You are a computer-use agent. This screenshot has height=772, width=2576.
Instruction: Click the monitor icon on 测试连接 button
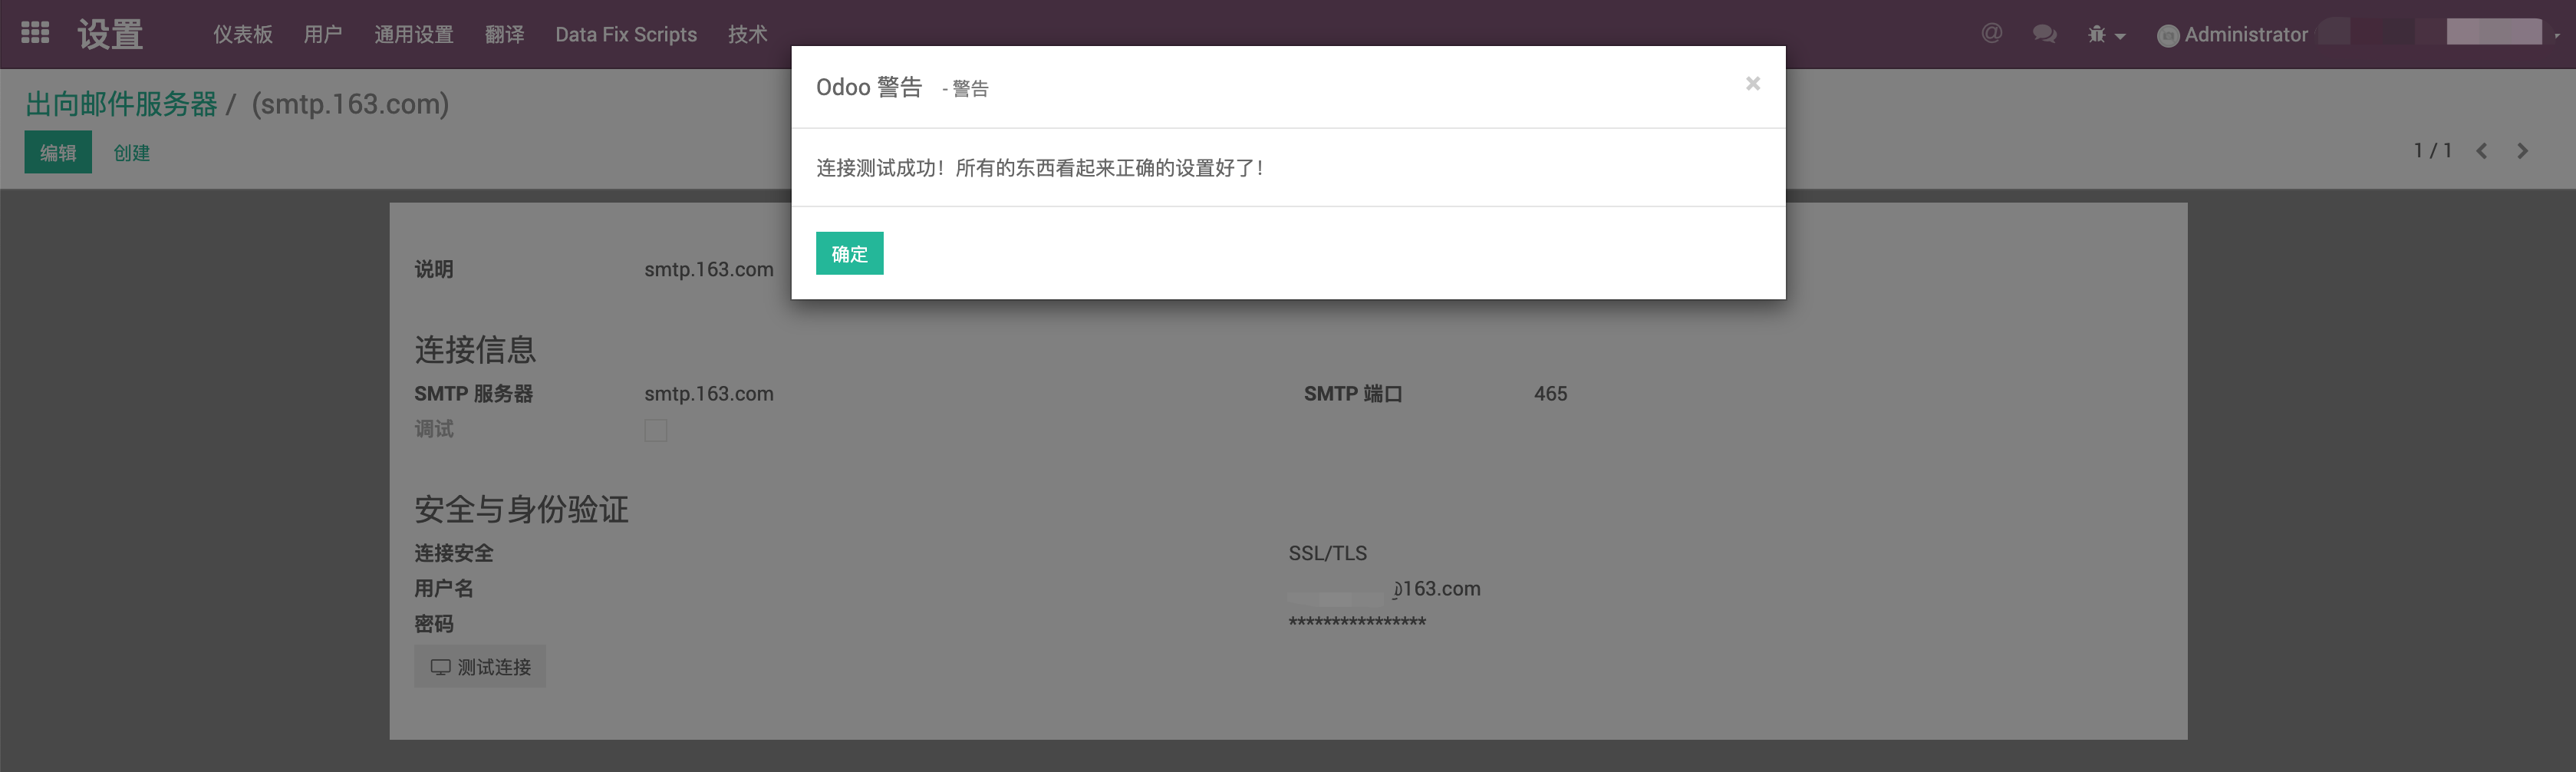click(x=440, y=666)
